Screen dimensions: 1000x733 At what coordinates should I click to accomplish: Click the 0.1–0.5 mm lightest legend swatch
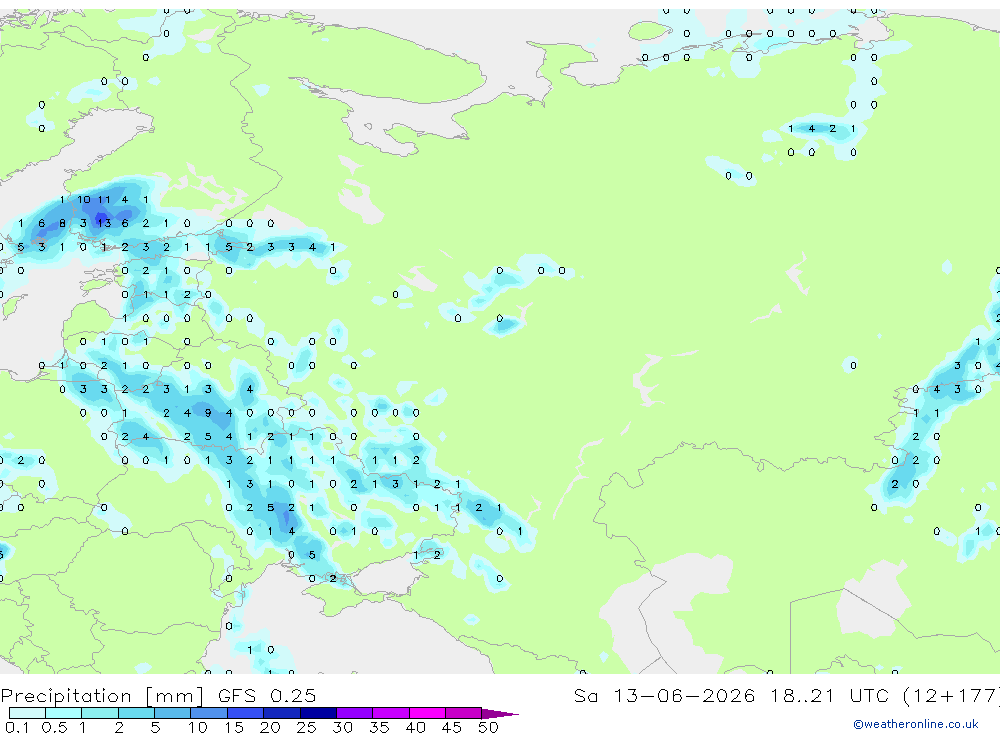27,713
